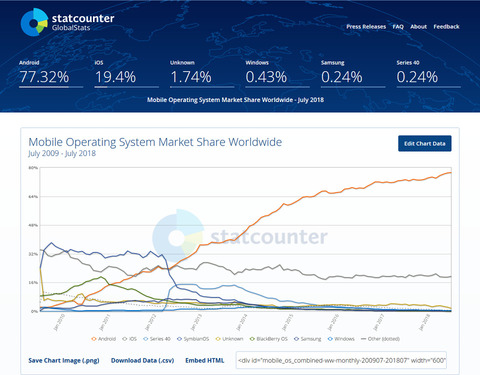Click the 80% y-axis label

point(33,168)
